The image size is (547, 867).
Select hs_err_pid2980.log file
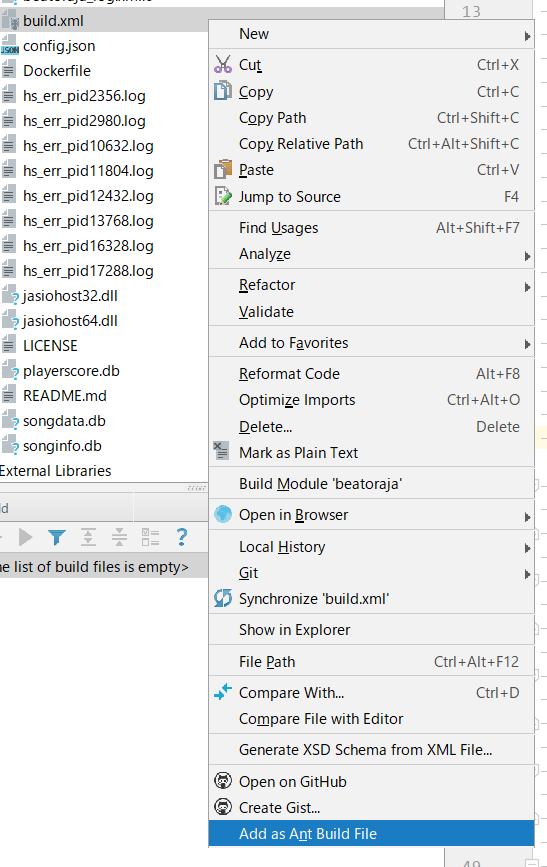(84, 121)
